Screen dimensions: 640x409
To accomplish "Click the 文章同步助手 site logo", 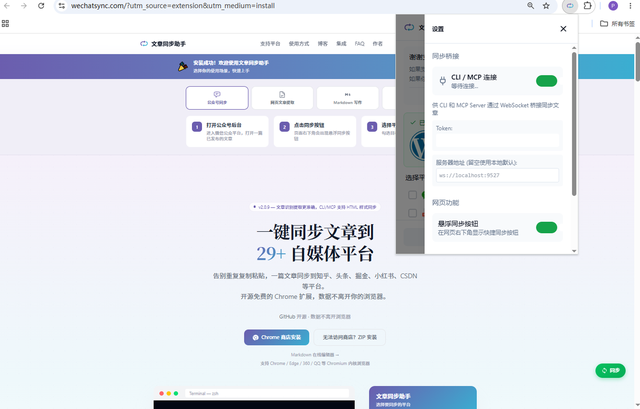I will pyautogui.click(x=162, y=44).
